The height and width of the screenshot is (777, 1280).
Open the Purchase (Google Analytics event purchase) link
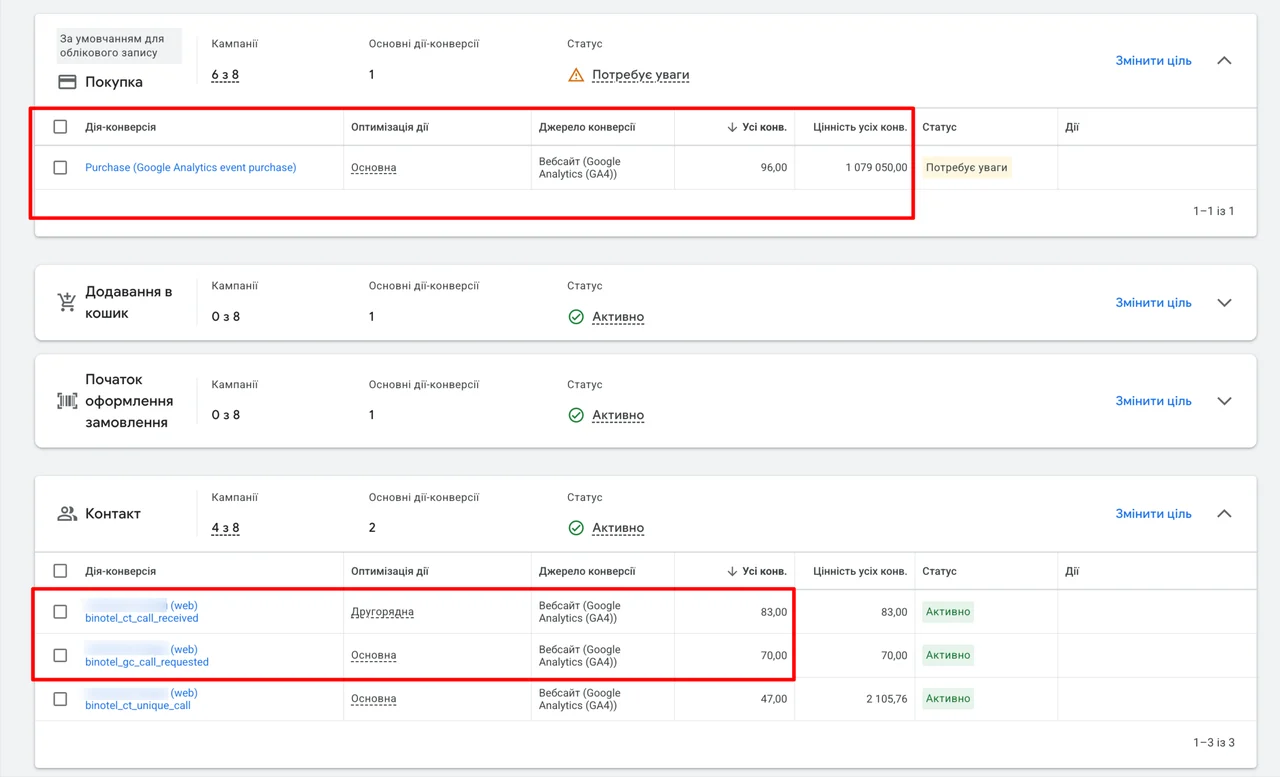click(191, 168)
